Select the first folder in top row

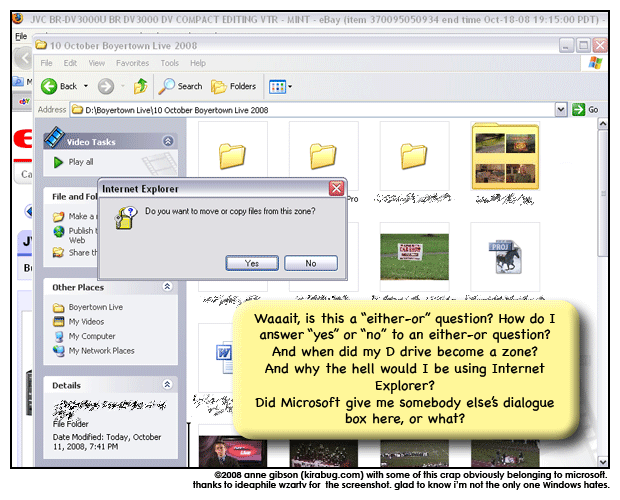[232, 157]
